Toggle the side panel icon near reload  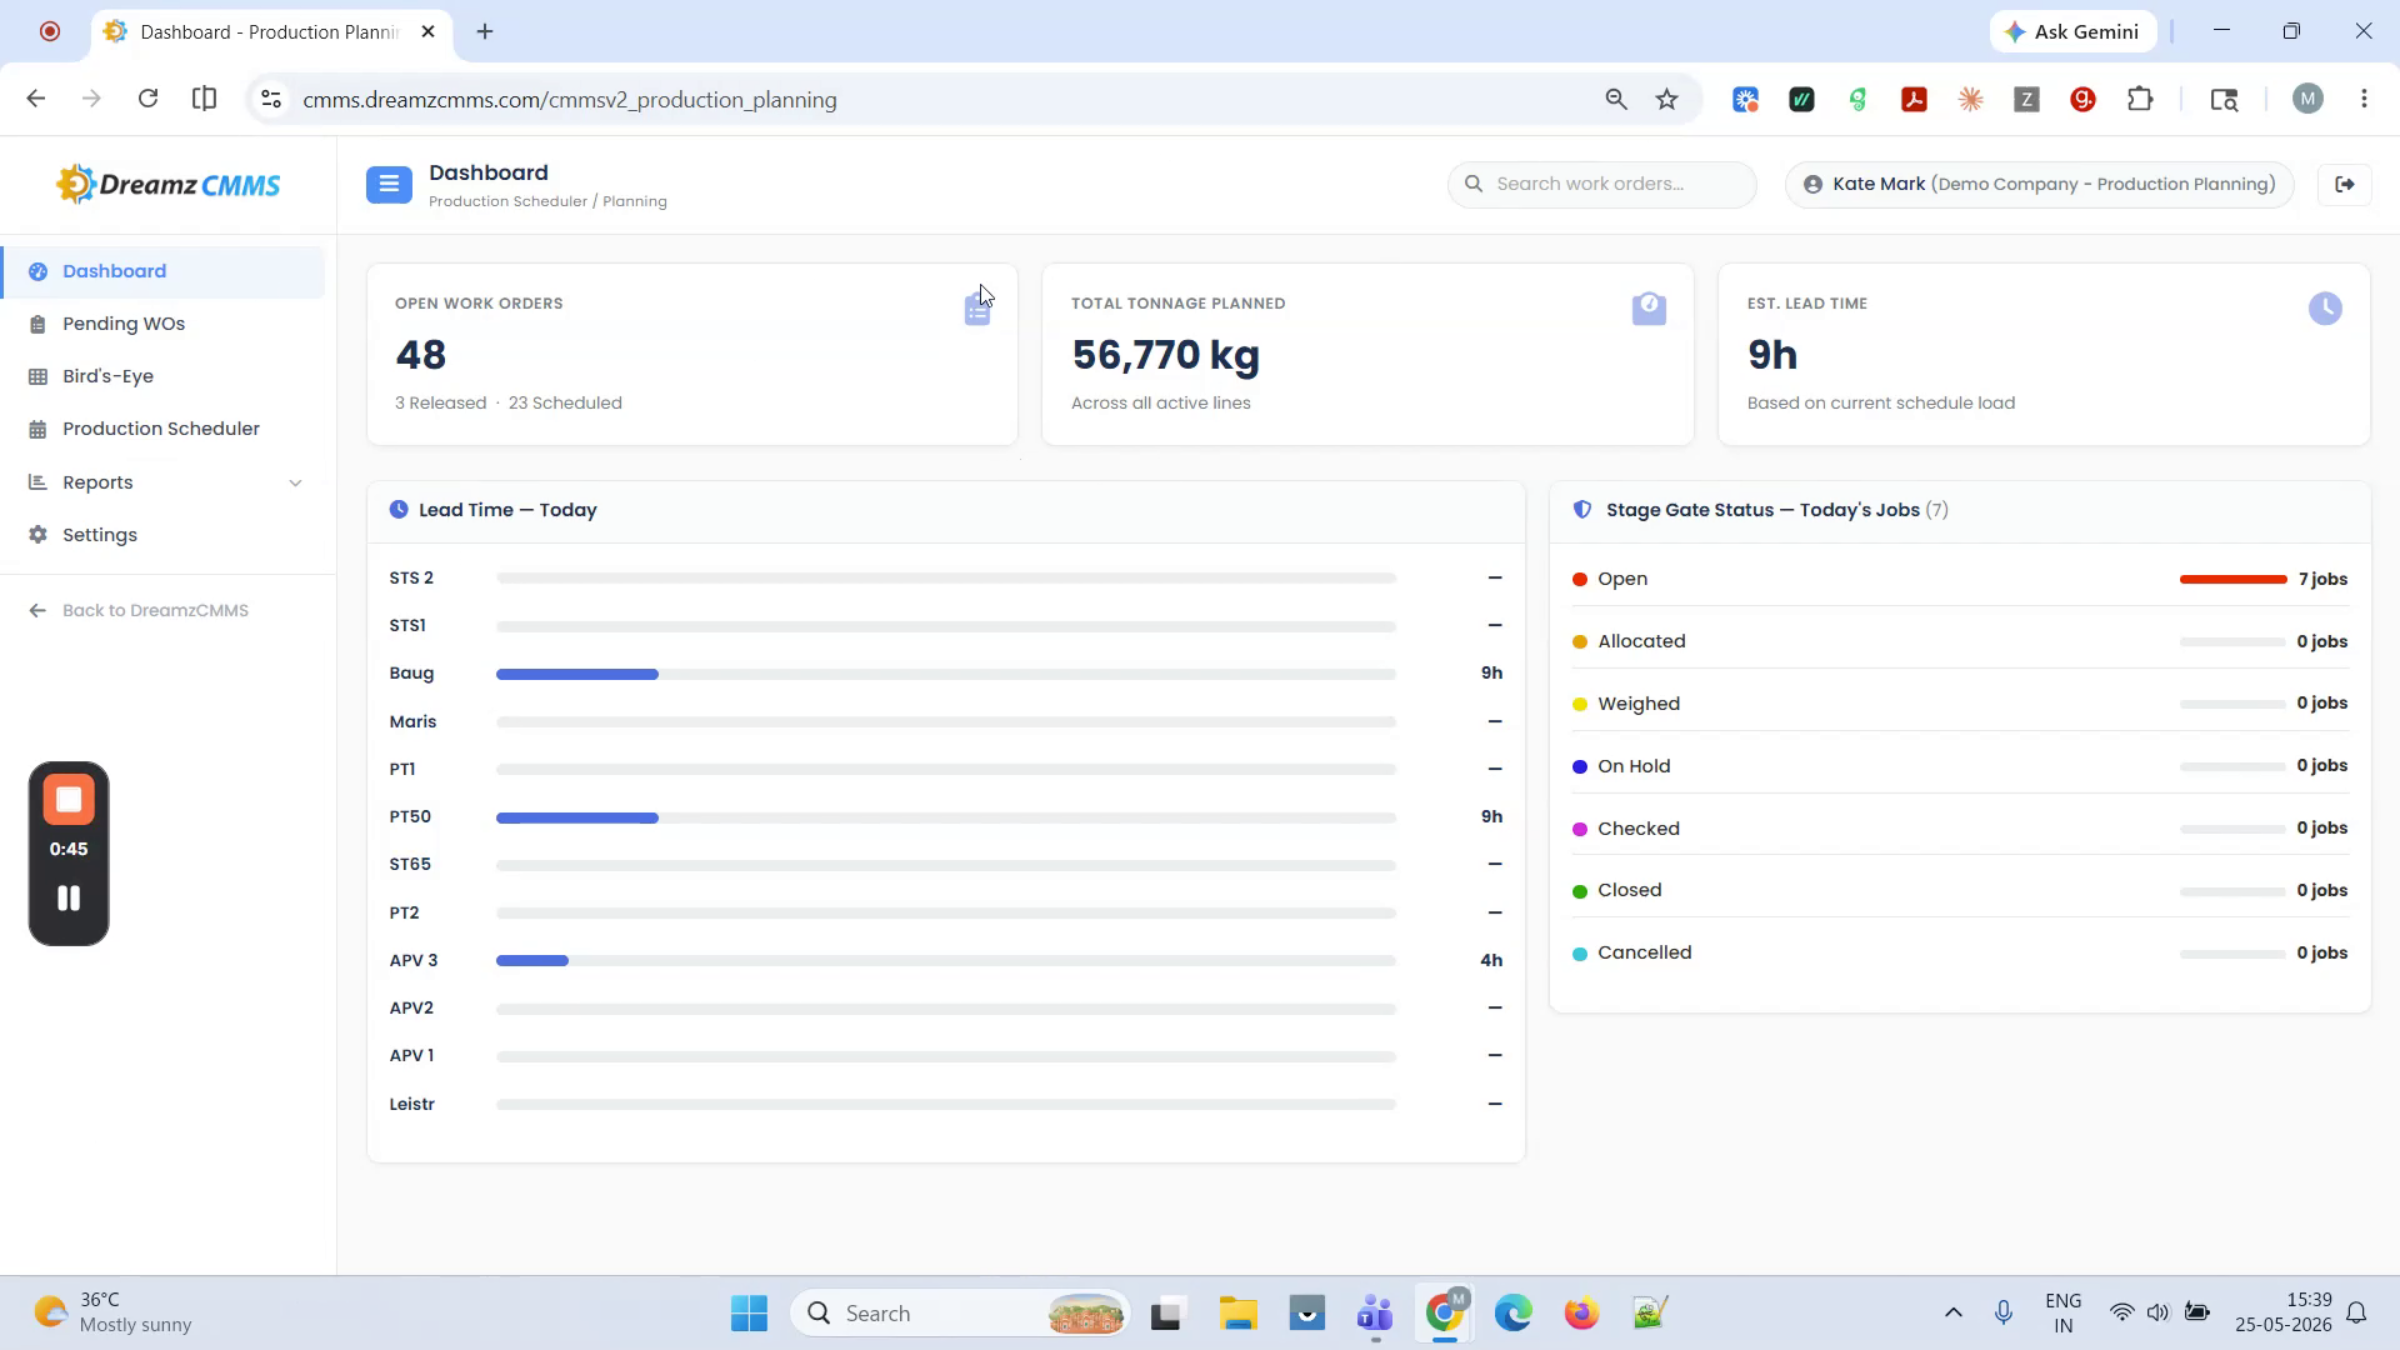tap(204, 98)
